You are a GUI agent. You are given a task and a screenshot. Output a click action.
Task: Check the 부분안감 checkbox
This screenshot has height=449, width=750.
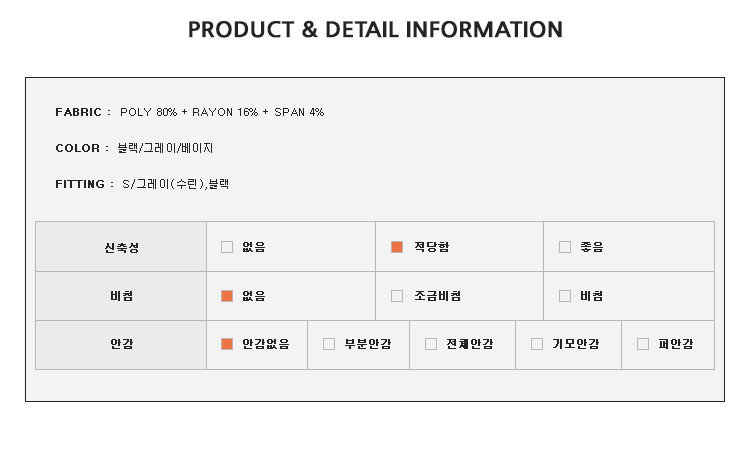(x=329, y=344)
